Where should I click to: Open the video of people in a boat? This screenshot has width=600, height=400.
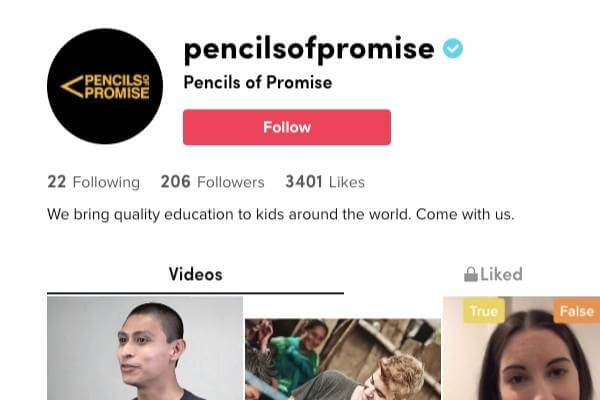343,359
